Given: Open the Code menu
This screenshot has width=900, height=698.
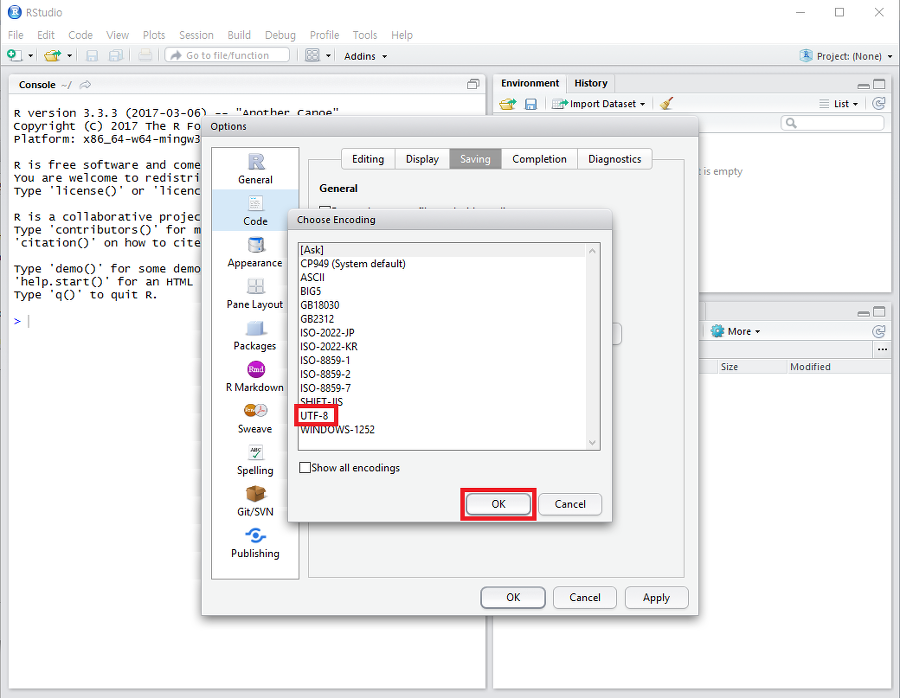Looking at the screenshot, I should [80, 35].
